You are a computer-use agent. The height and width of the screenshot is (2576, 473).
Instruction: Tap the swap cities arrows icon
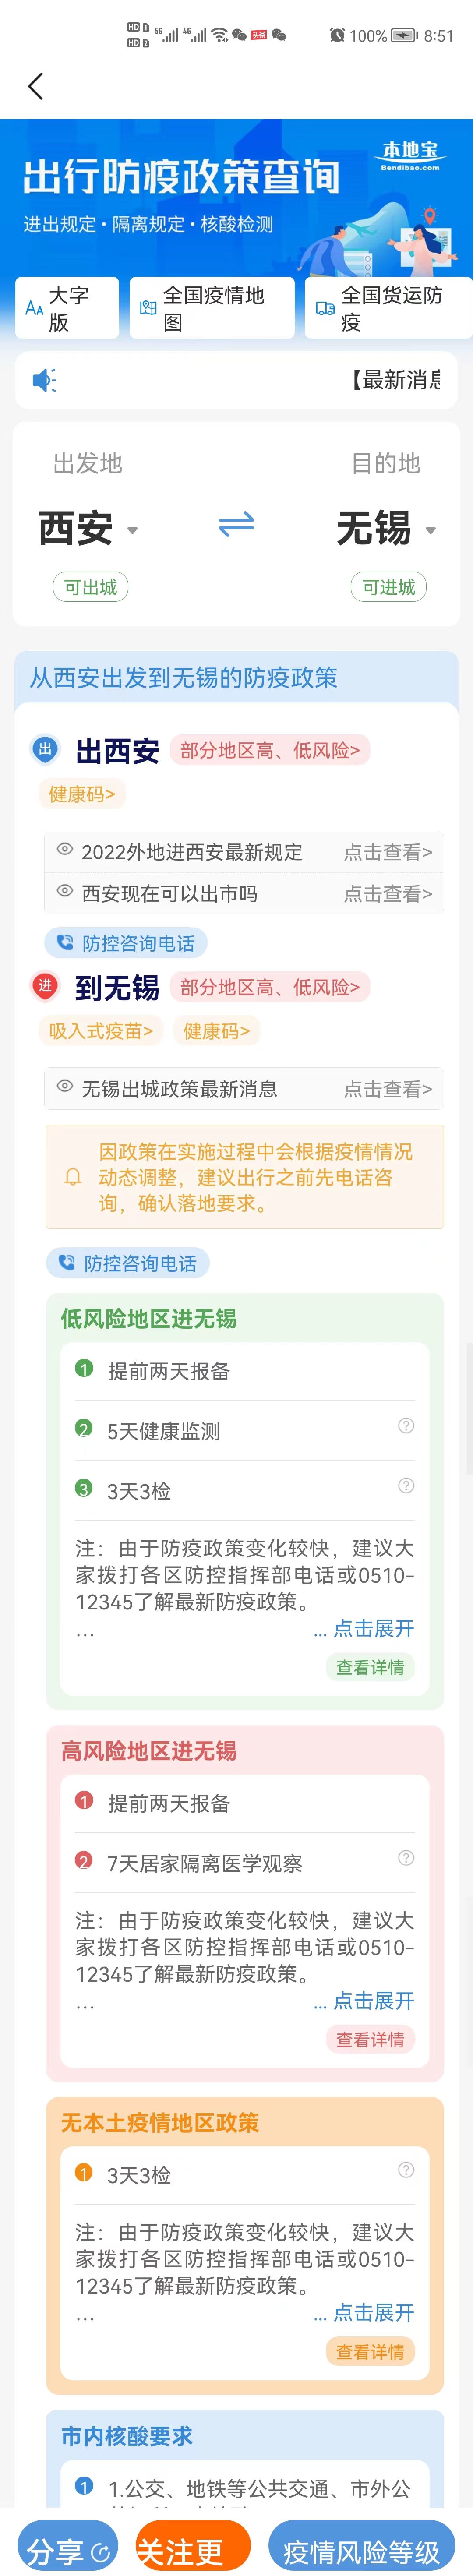(236, 524)
